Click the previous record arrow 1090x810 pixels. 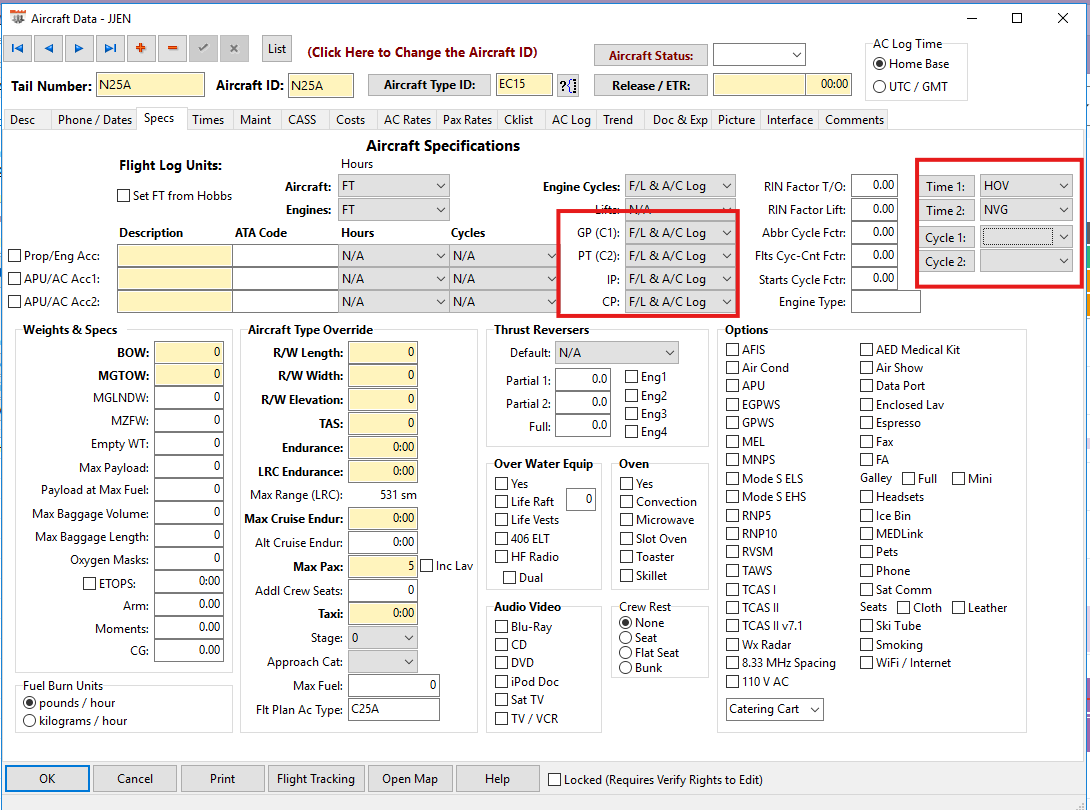(48, 48)
